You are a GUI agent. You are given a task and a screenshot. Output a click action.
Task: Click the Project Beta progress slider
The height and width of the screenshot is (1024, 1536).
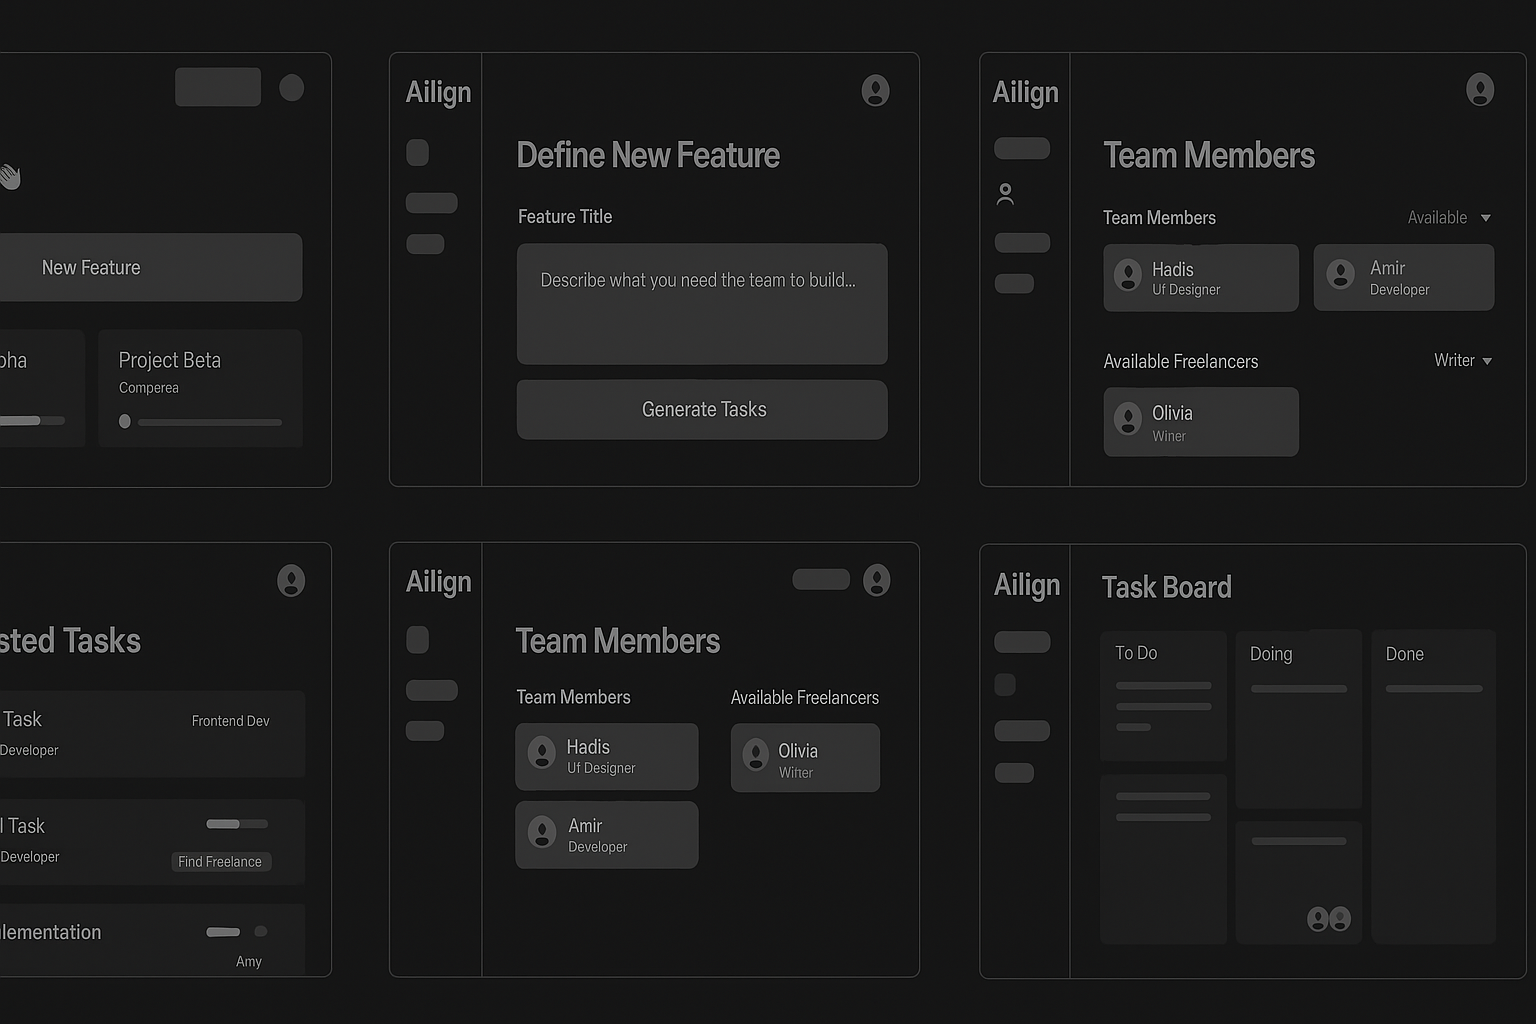point(200,422)
